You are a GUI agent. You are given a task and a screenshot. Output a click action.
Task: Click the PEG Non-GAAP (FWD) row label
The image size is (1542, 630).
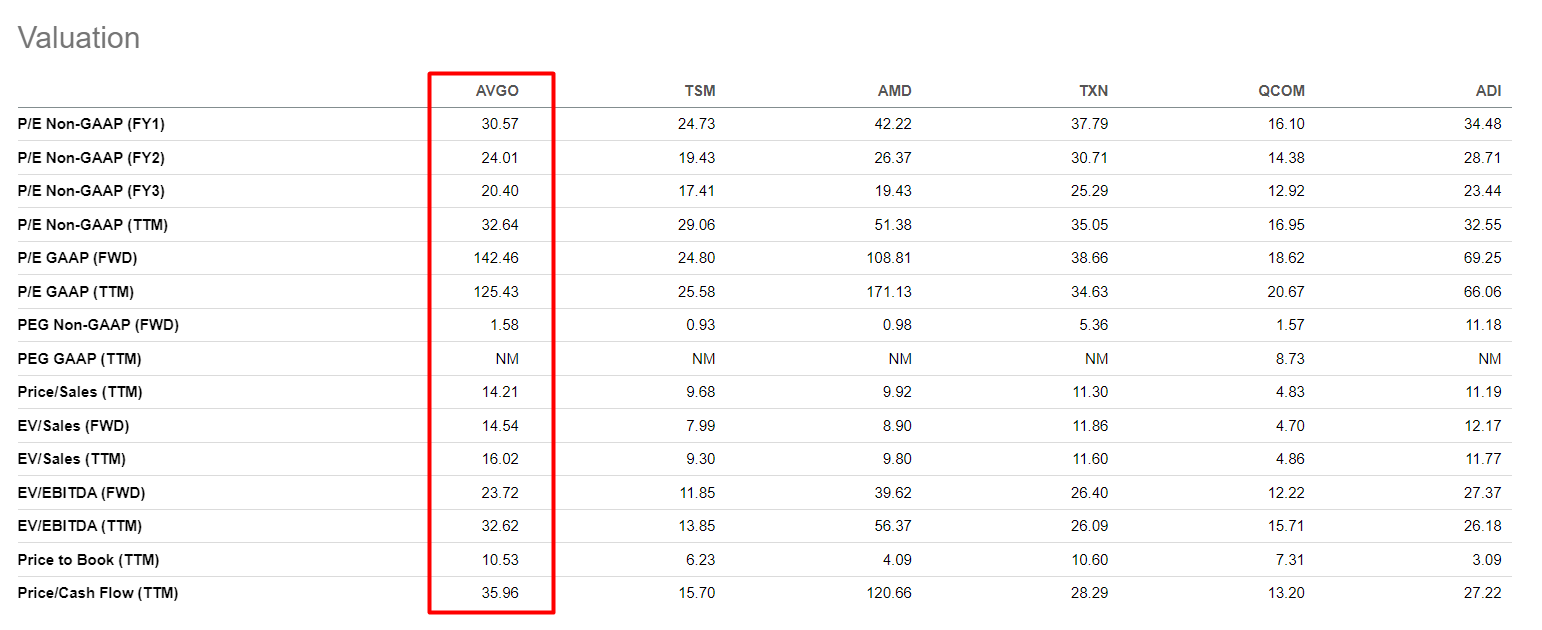(98, 325)
